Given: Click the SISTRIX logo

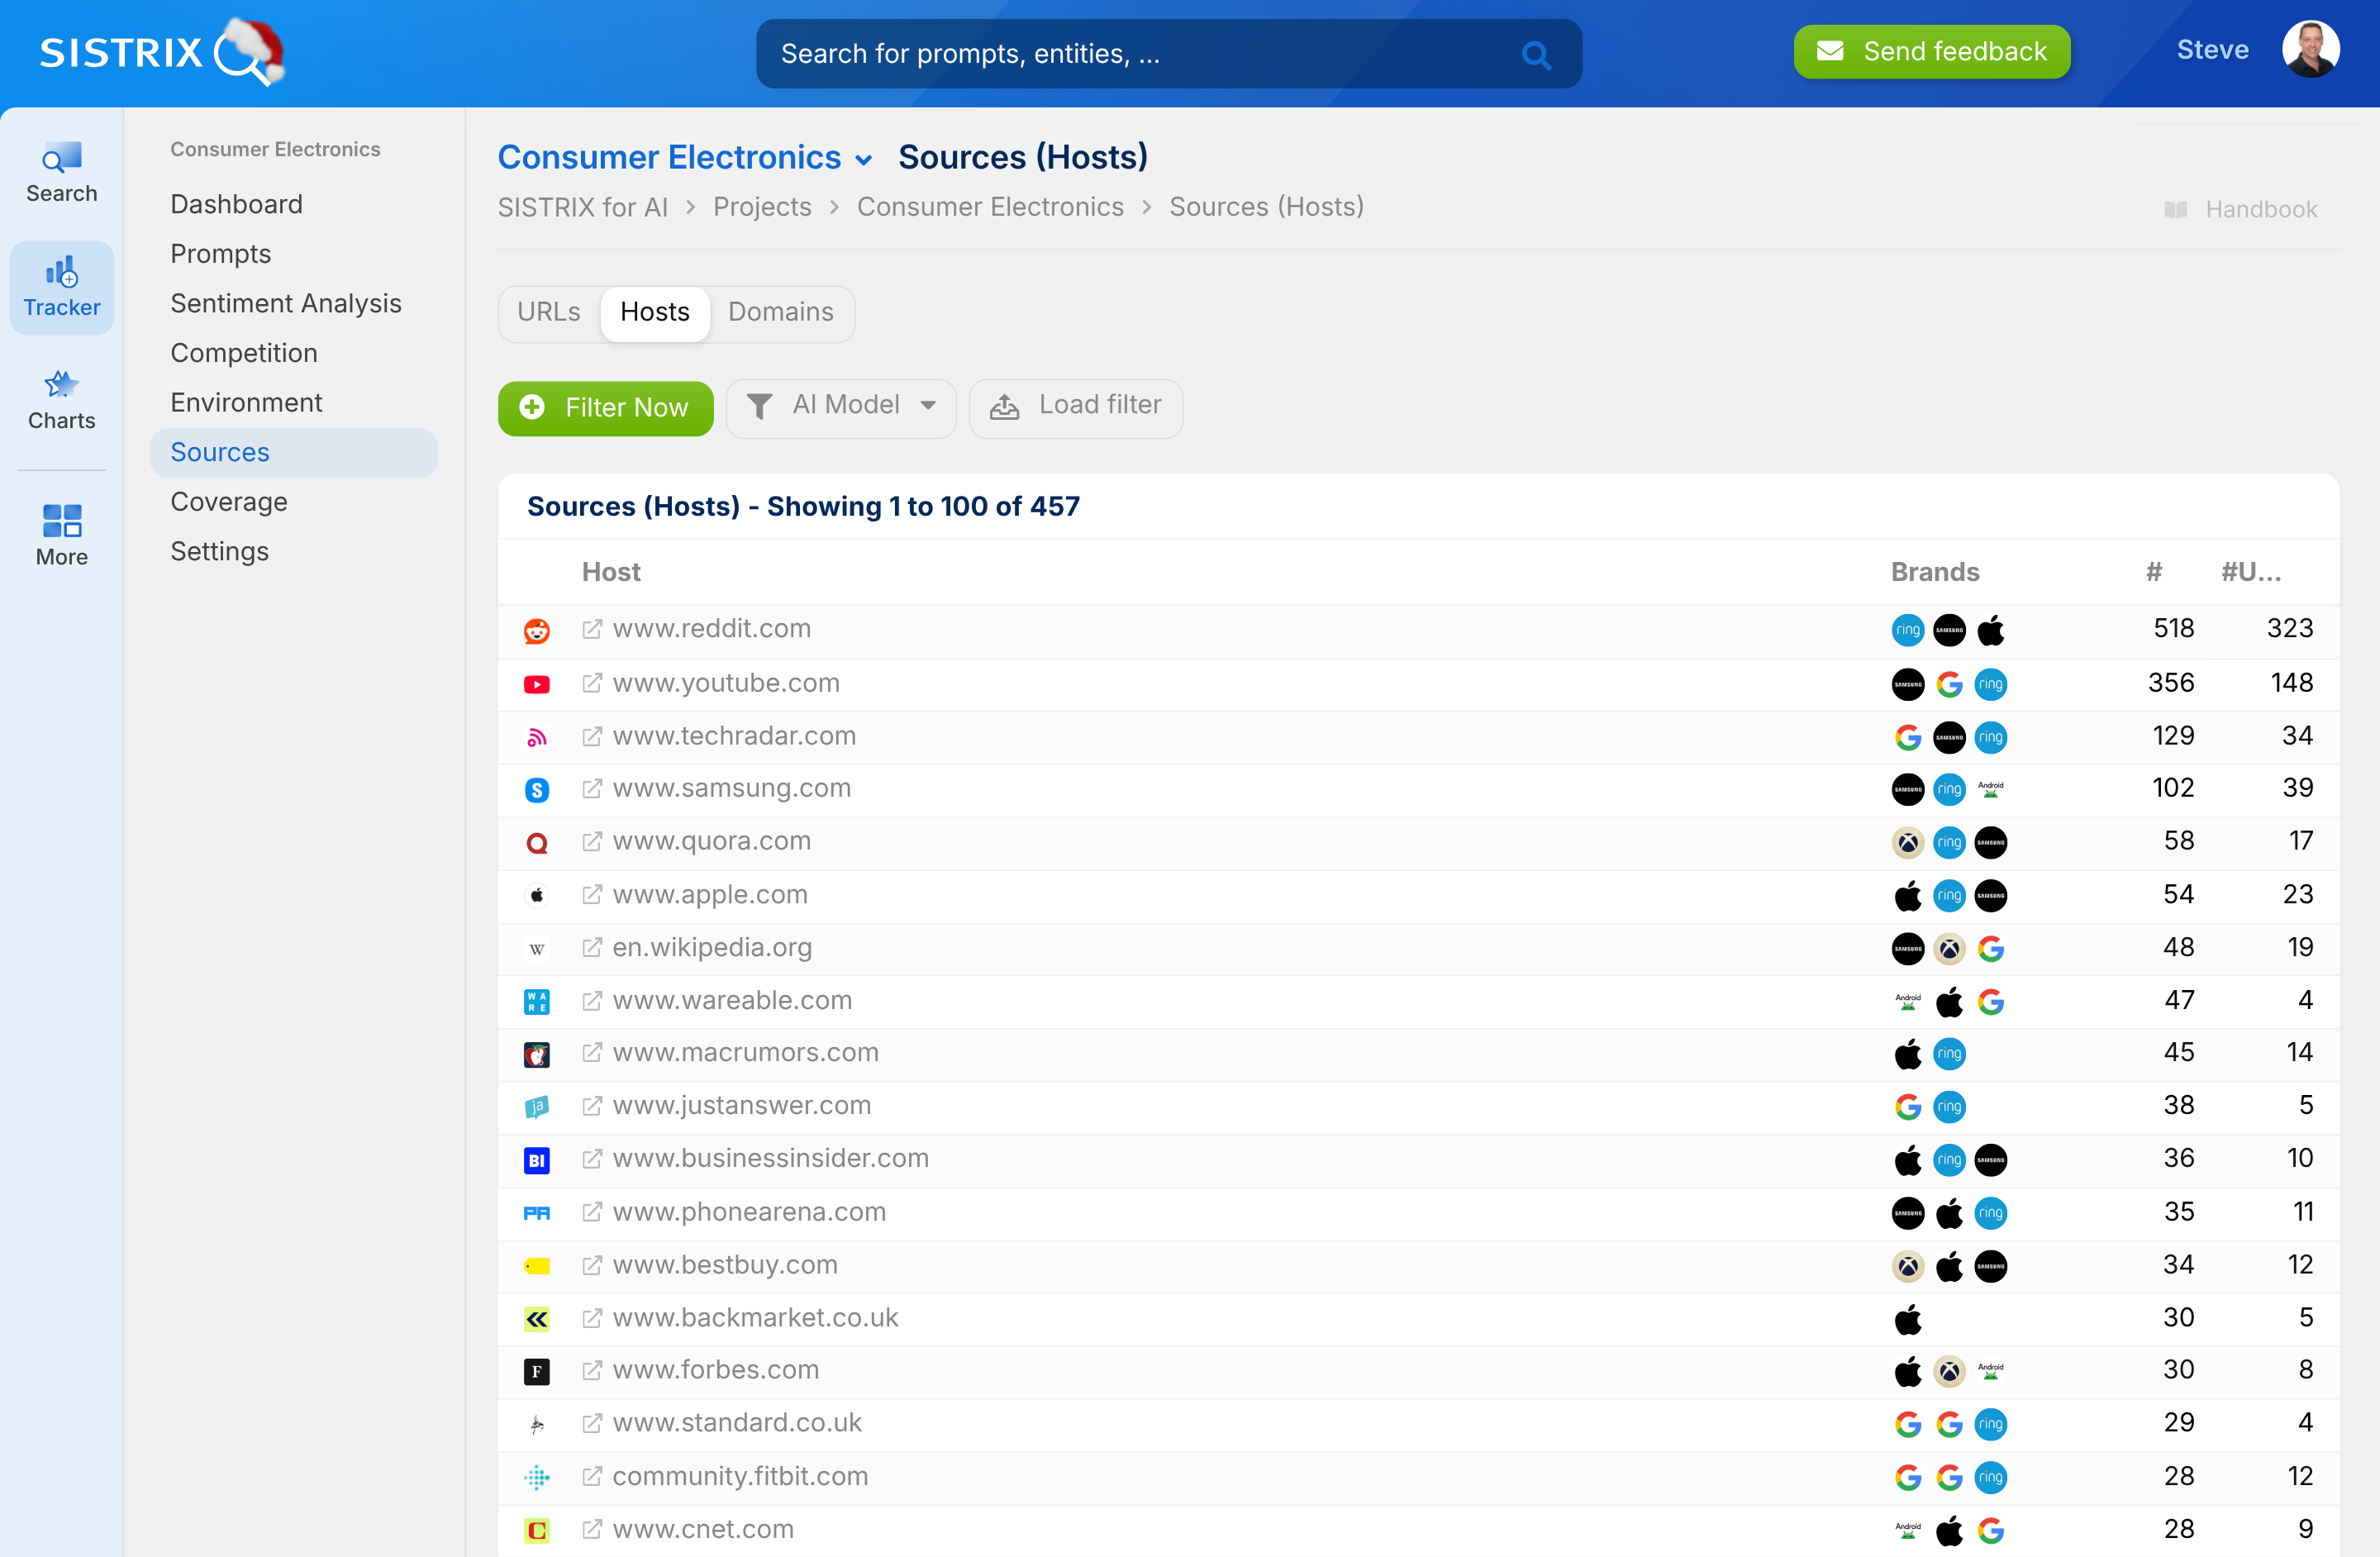Looking at the screenshot, I should [160, 52].
